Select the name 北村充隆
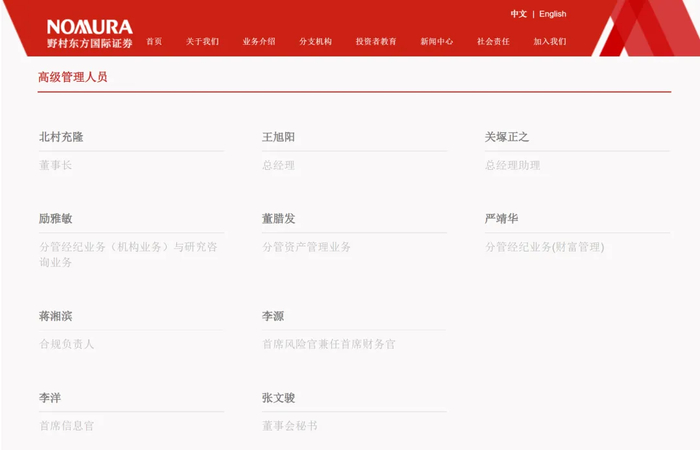 [61, 137]
